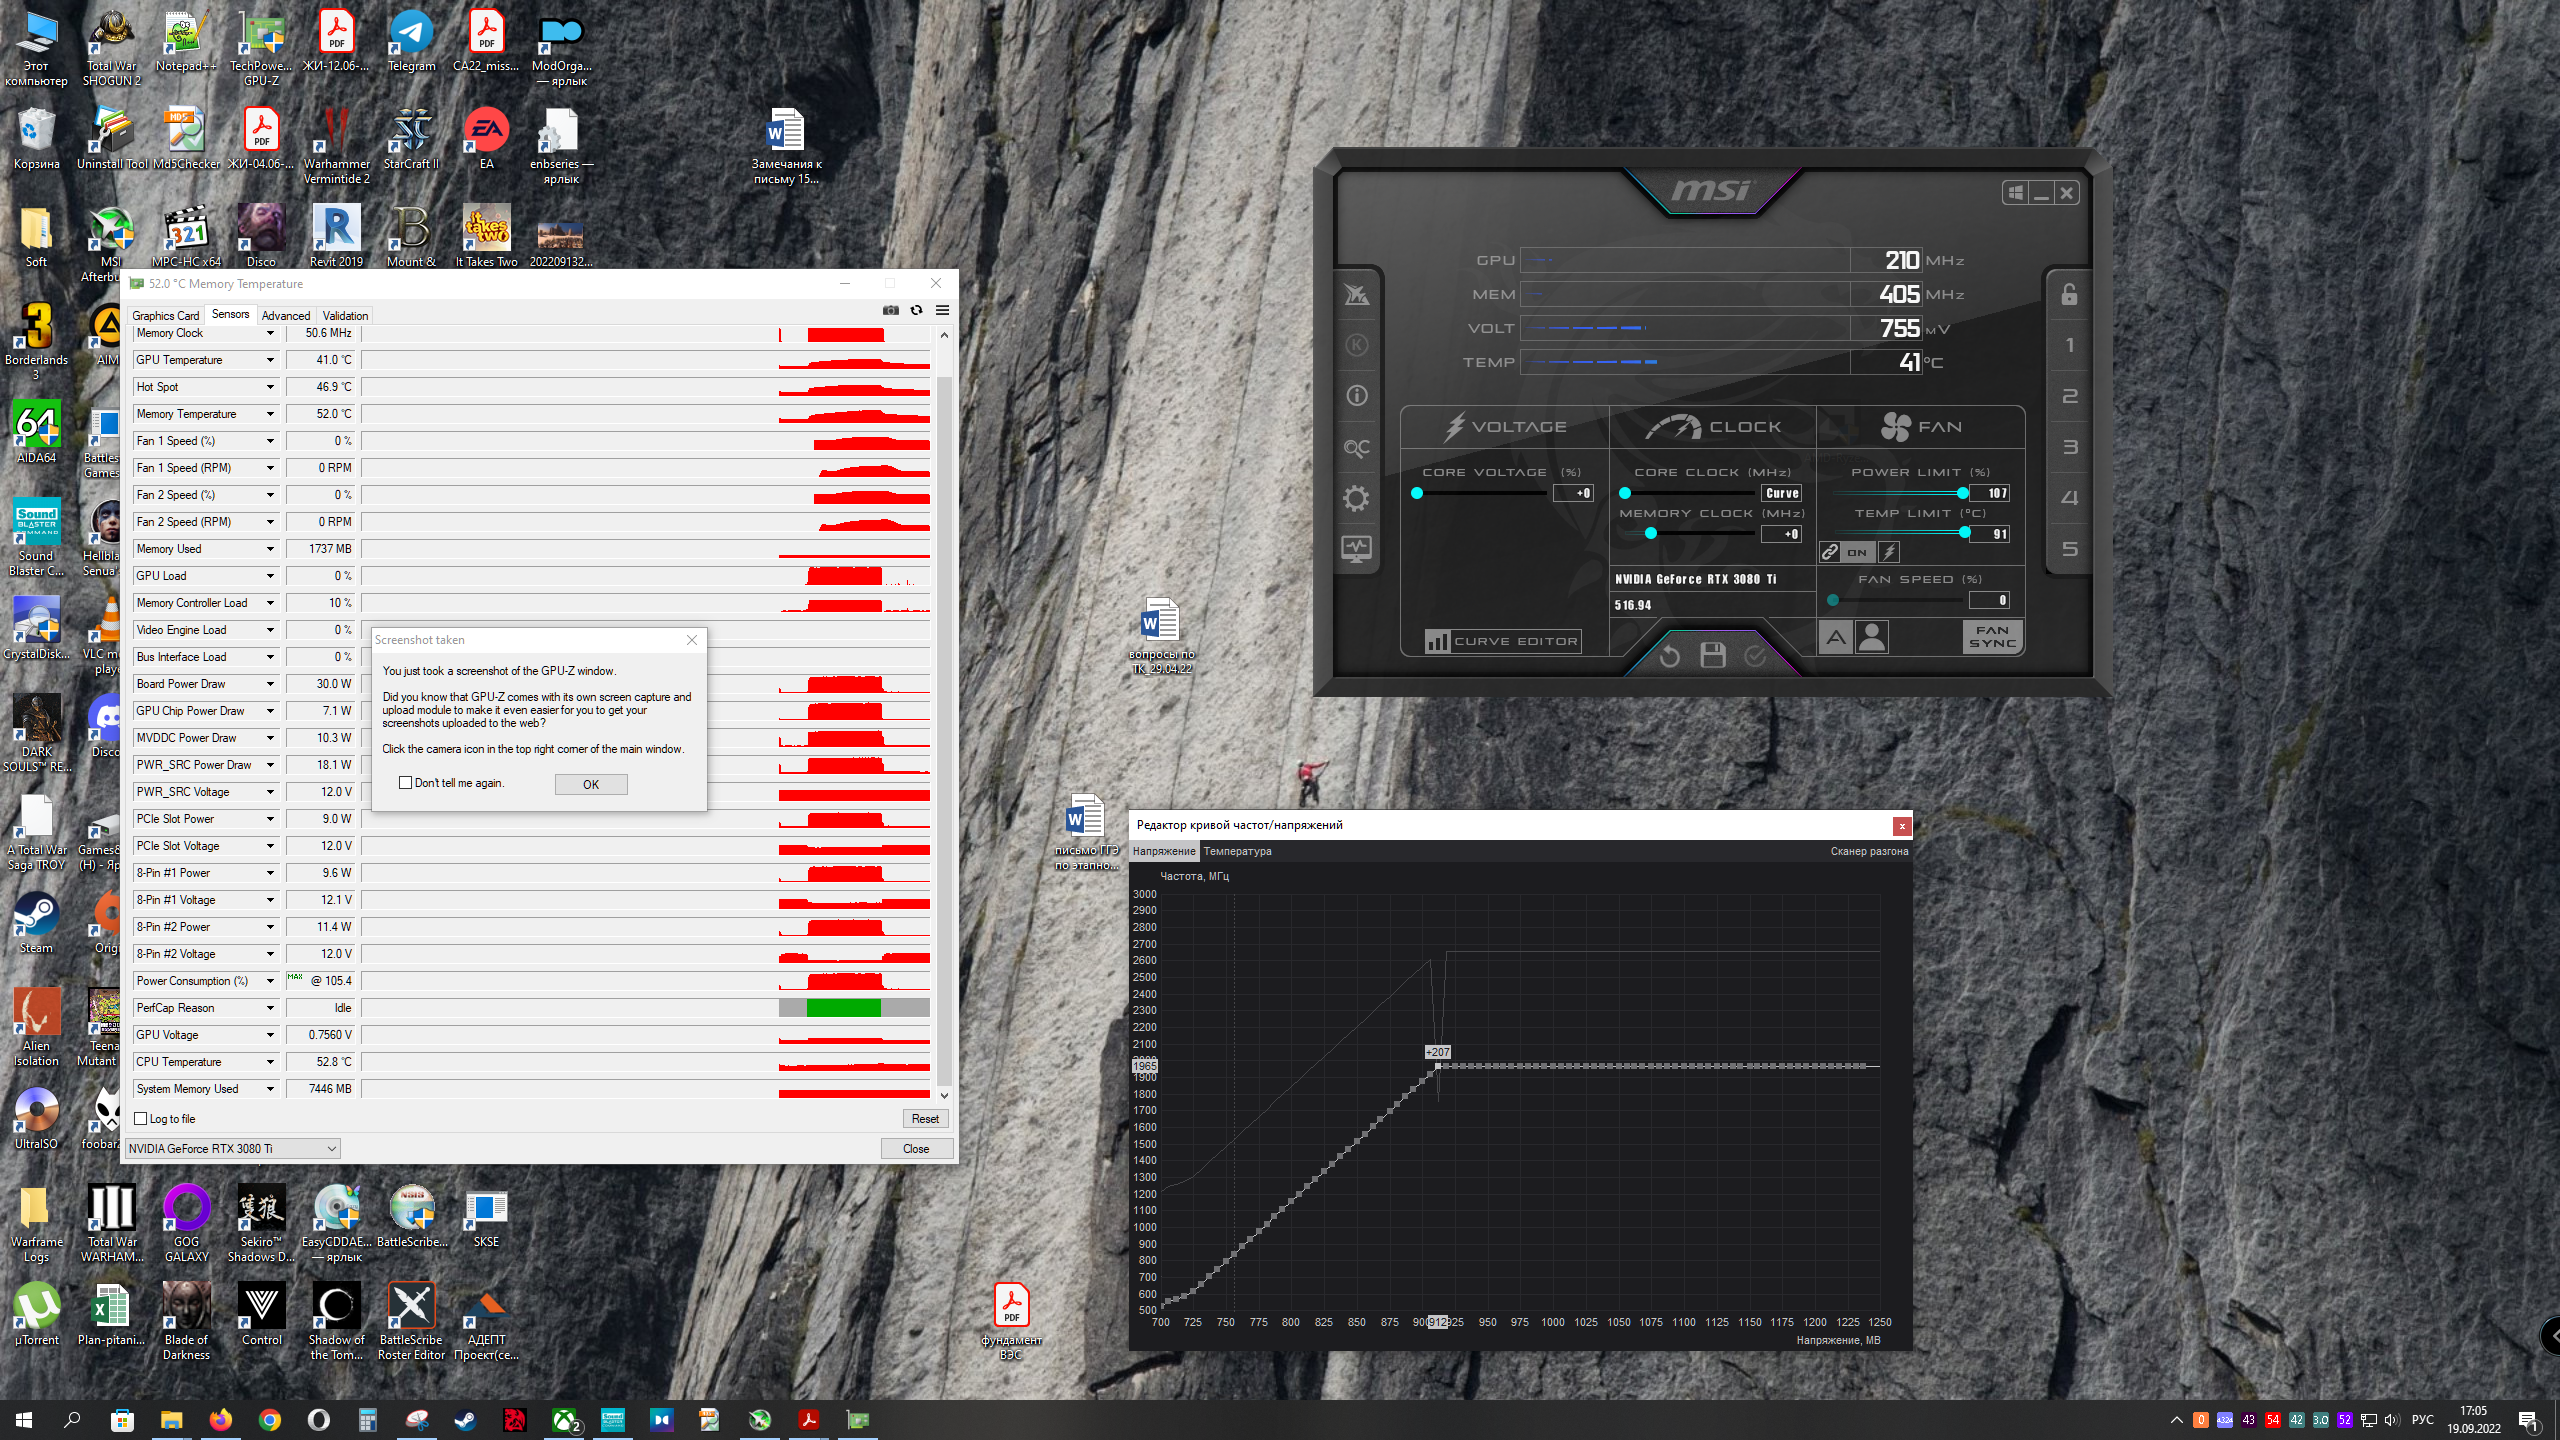Open hardware monitor icon in Afterburner sidebar
This screenshot has height=1440, width=2560.
click(1356, 549)
